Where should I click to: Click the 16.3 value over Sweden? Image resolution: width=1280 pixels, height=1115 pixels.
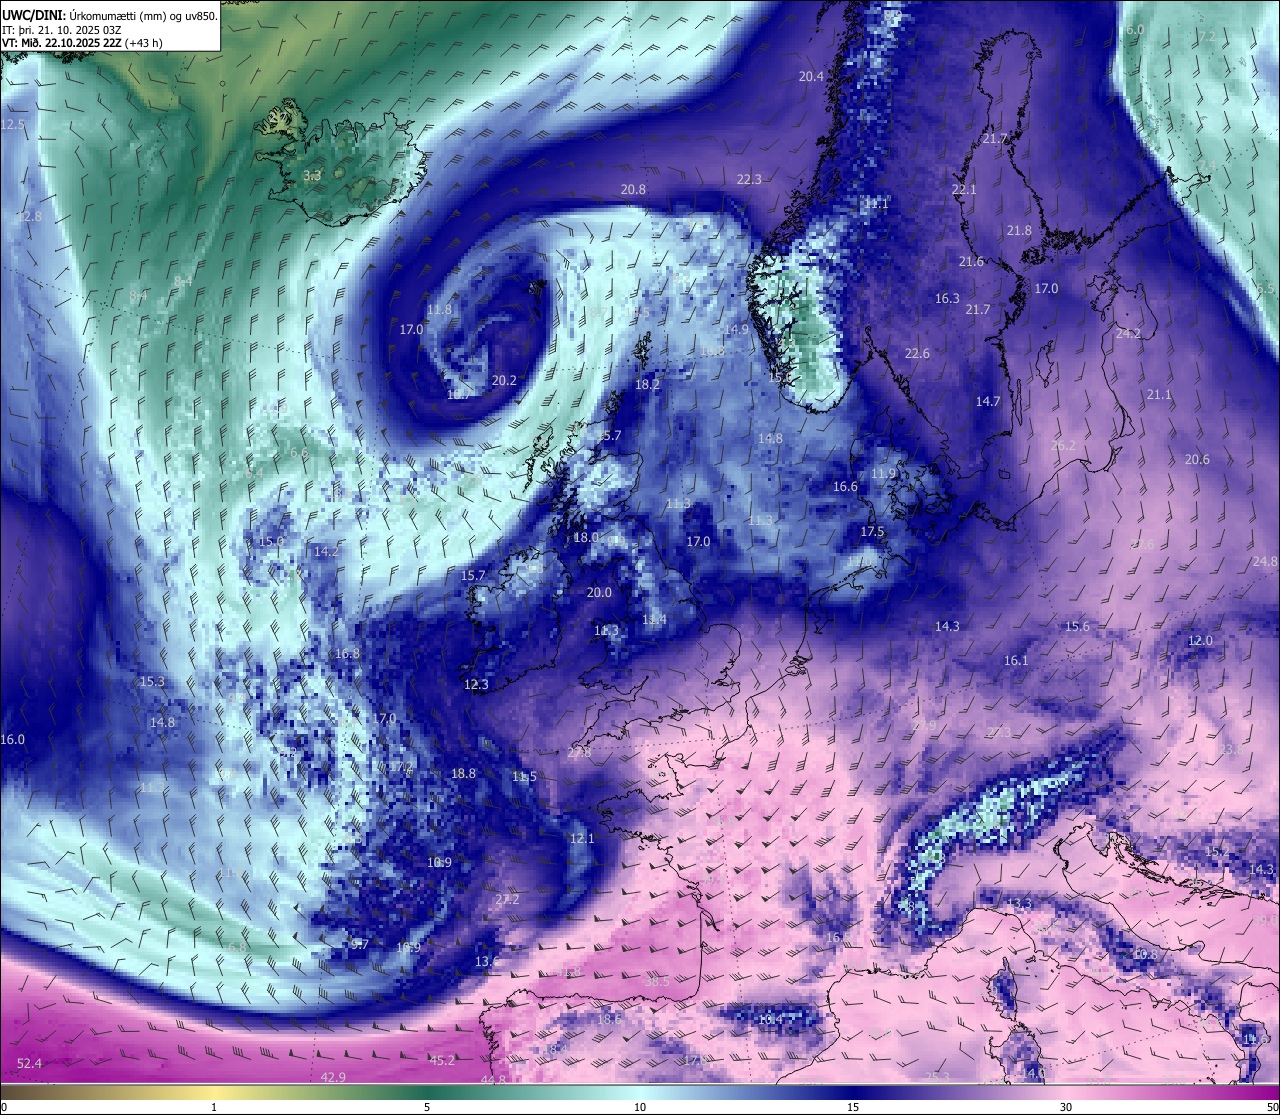pyautogui.click(x=947, y=299)
